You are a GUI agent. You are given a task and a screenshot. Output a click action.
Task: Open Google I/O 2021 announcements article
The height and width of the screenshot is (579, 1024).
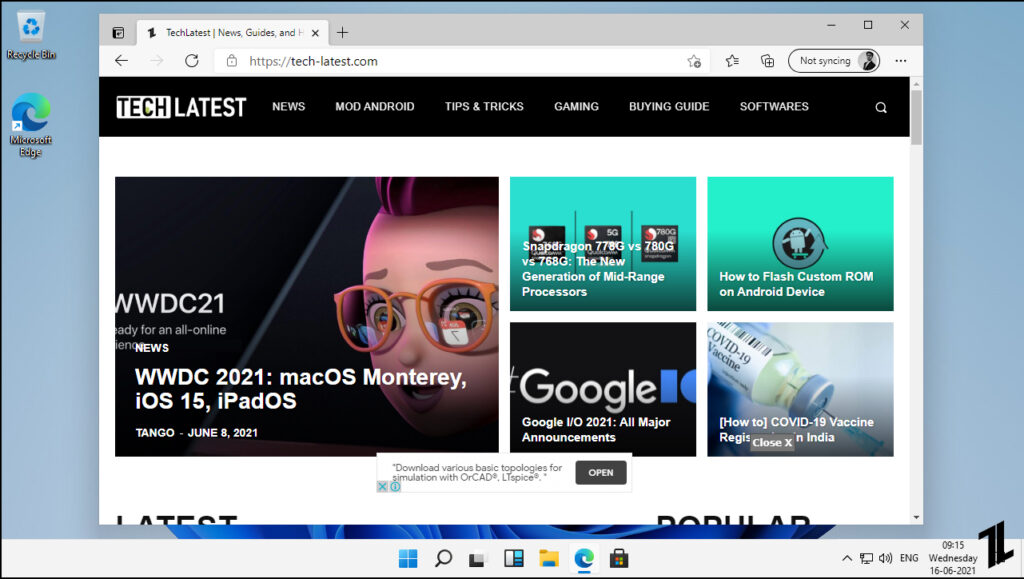point(596,430)
